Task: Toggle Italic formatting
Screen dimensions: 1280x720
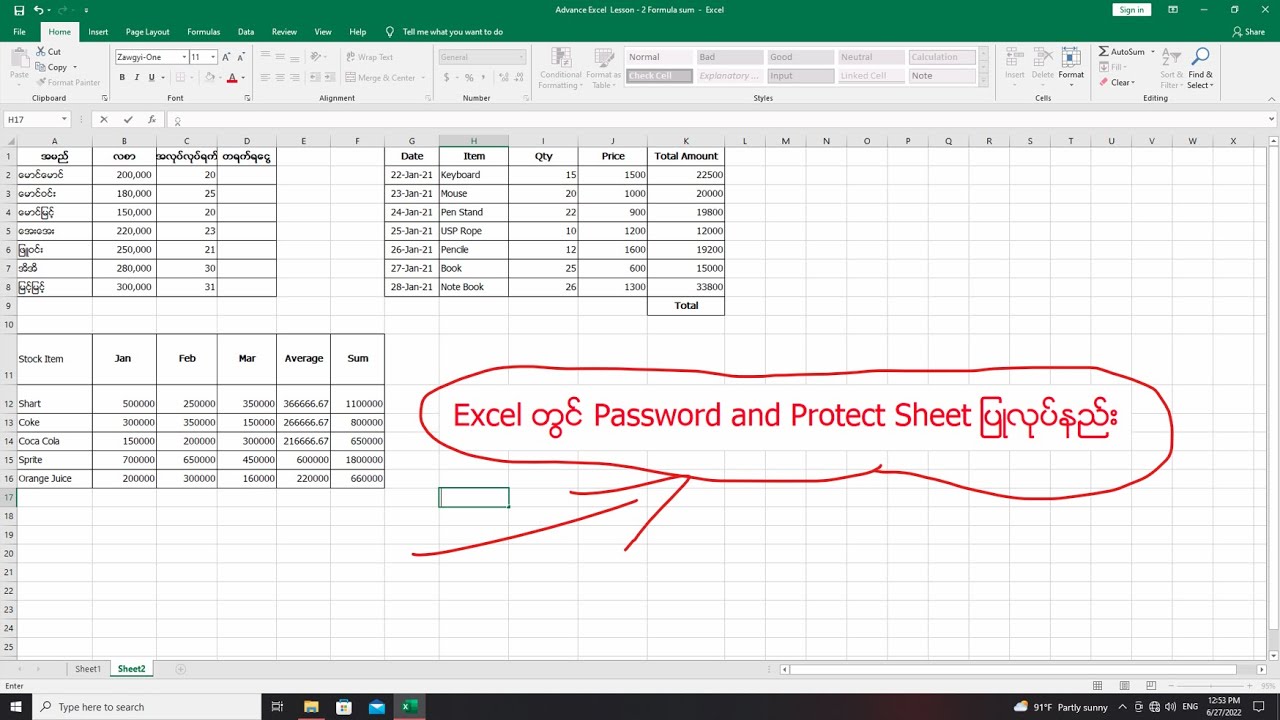Action: pos(137,77)
